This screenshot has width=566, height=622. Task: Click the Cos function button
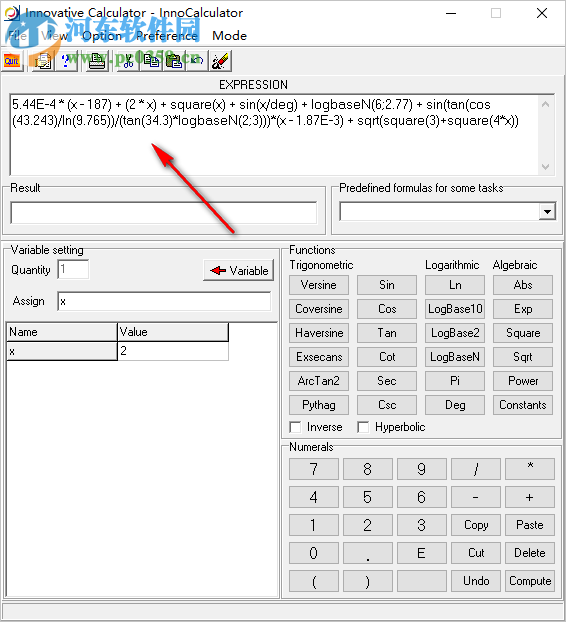[x=387, y=309]
